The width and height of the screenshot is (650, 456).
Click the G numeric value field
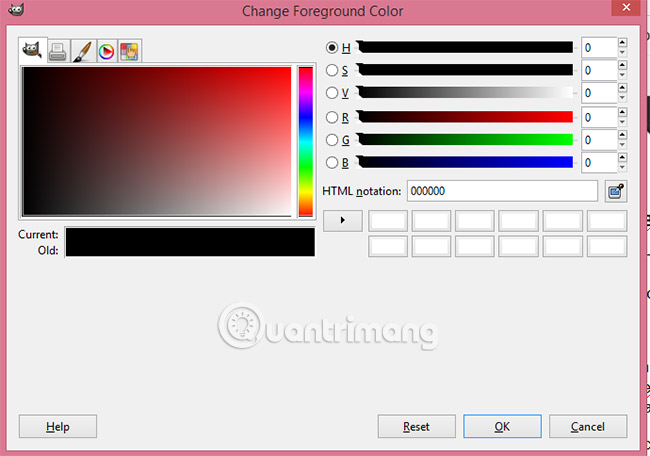pyautogui.click(x=599, y=140)
